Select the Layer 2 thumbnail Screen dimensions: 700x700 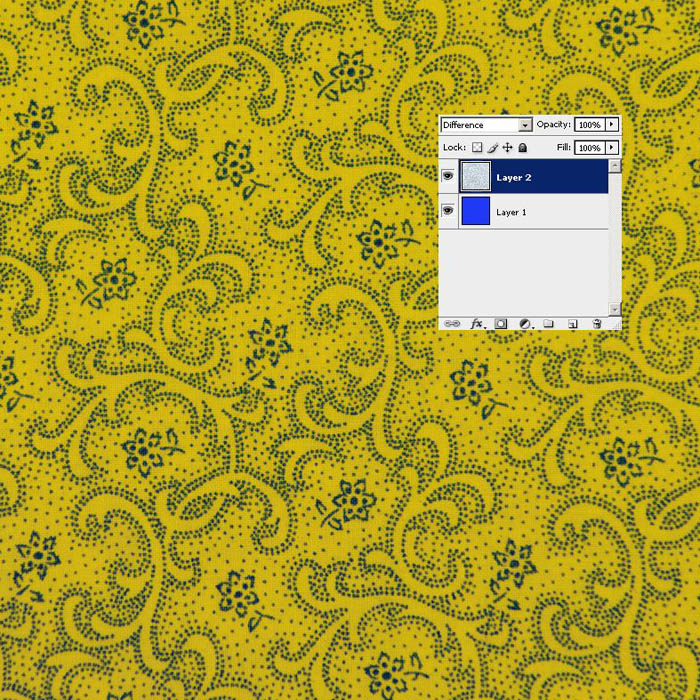tap(475, 177)
